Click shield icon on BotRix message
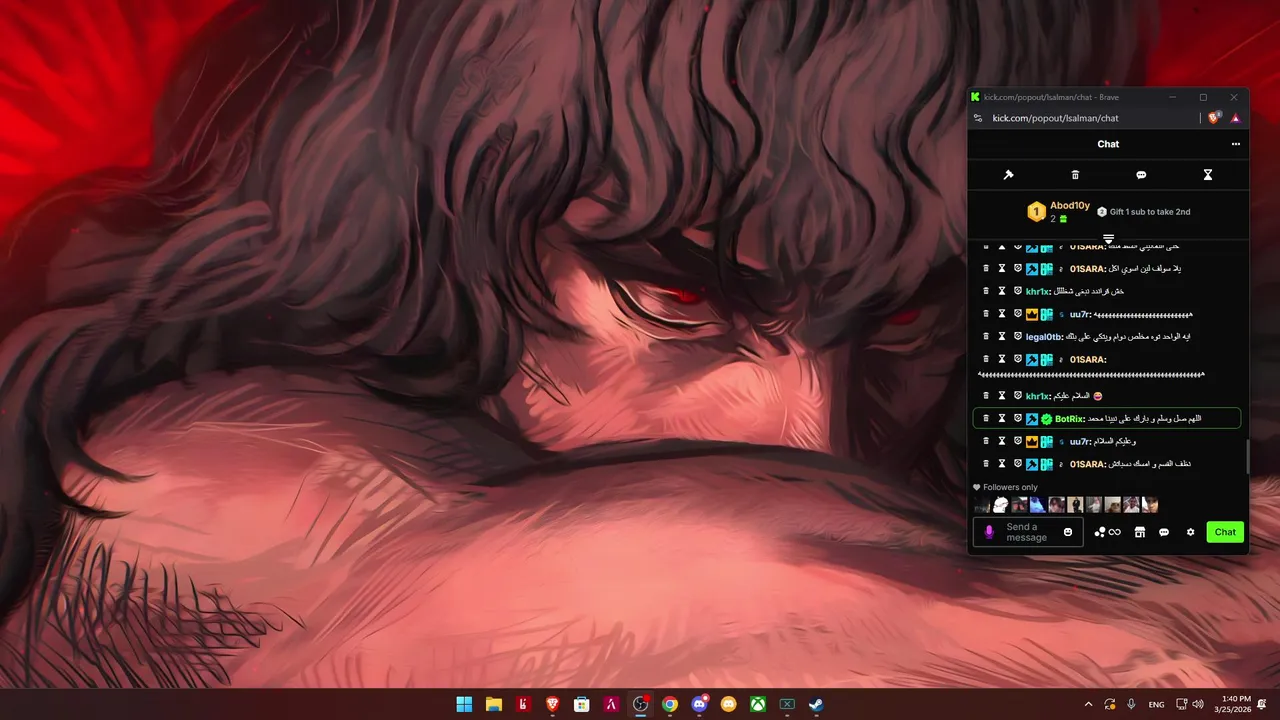Image resolution: width=1280 pixels, height=720 pixels. (x=1018, y=419)
